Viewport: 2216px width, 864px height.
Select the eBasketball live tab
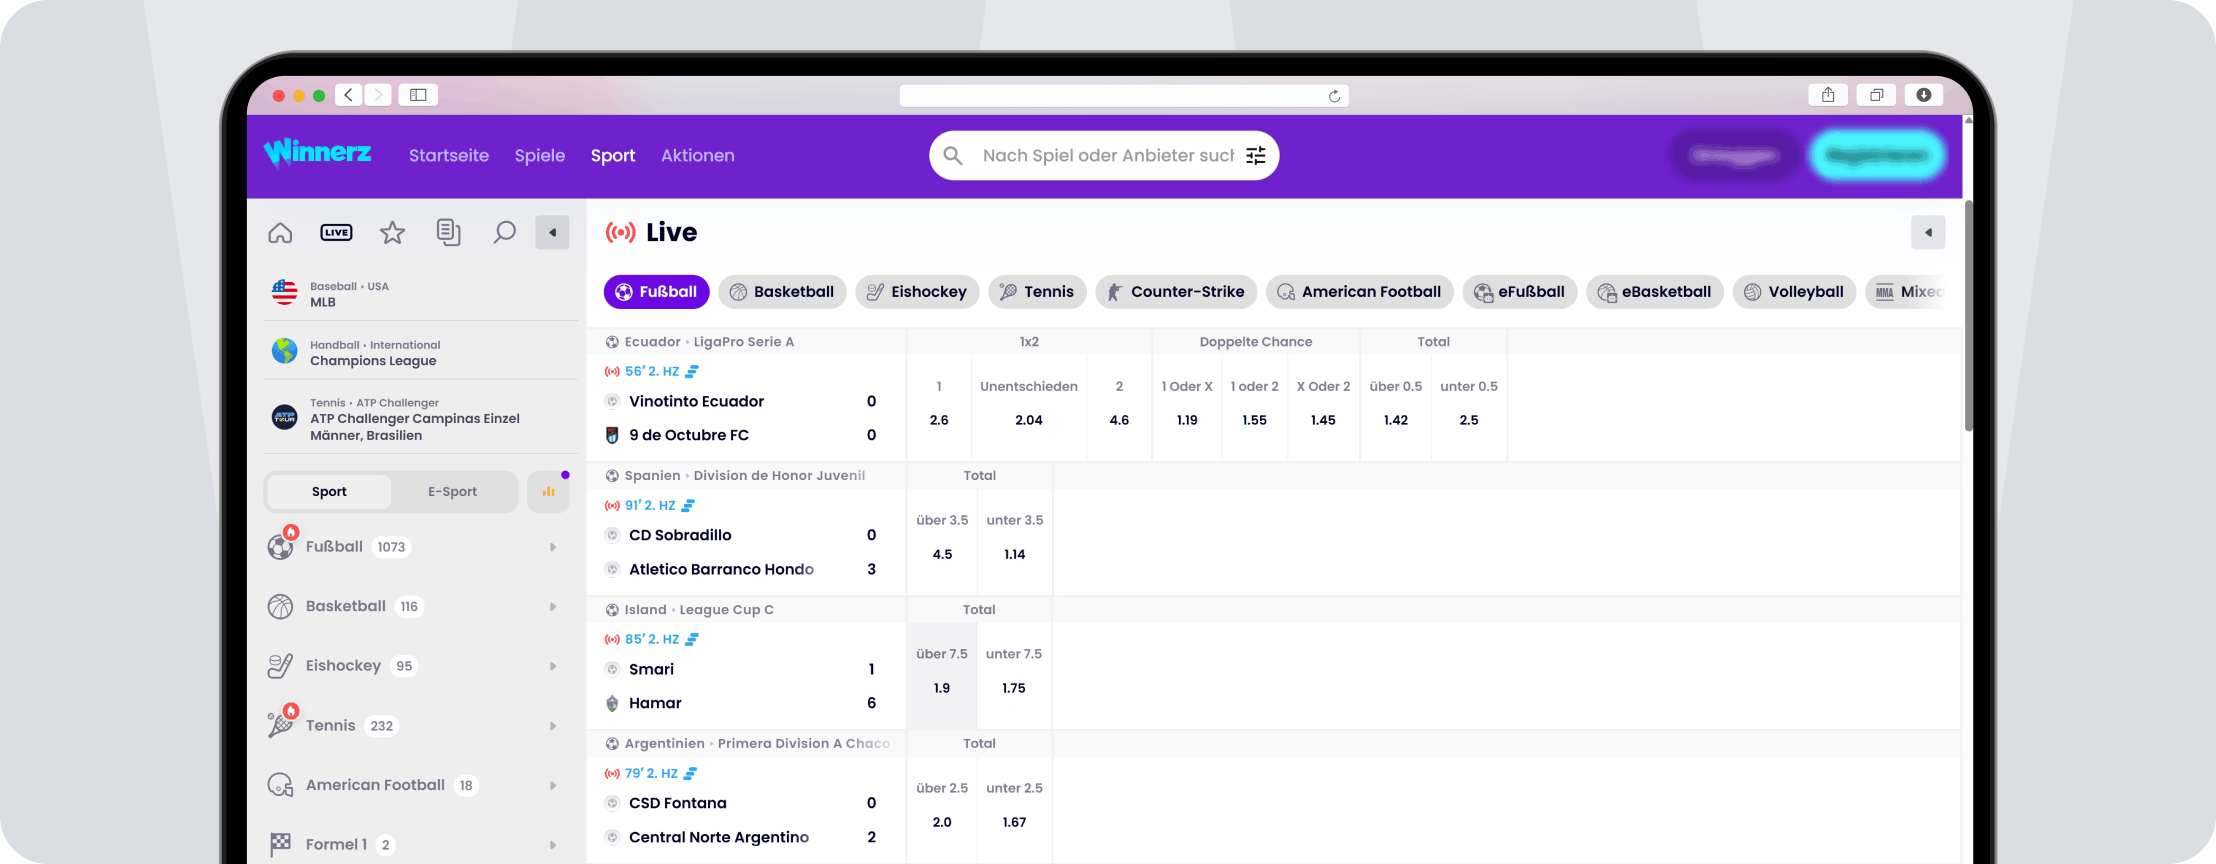1655,292
